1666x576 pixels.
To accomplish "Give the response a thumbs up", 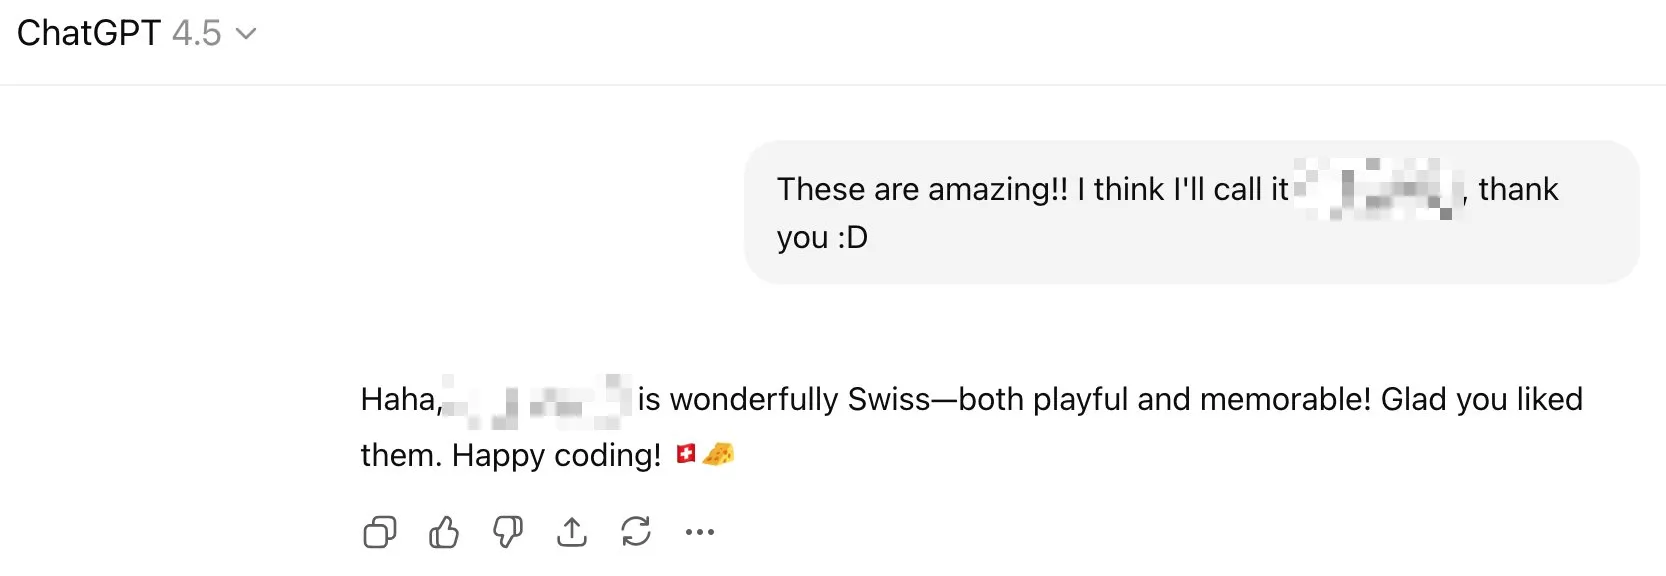I will click(444, 532).
